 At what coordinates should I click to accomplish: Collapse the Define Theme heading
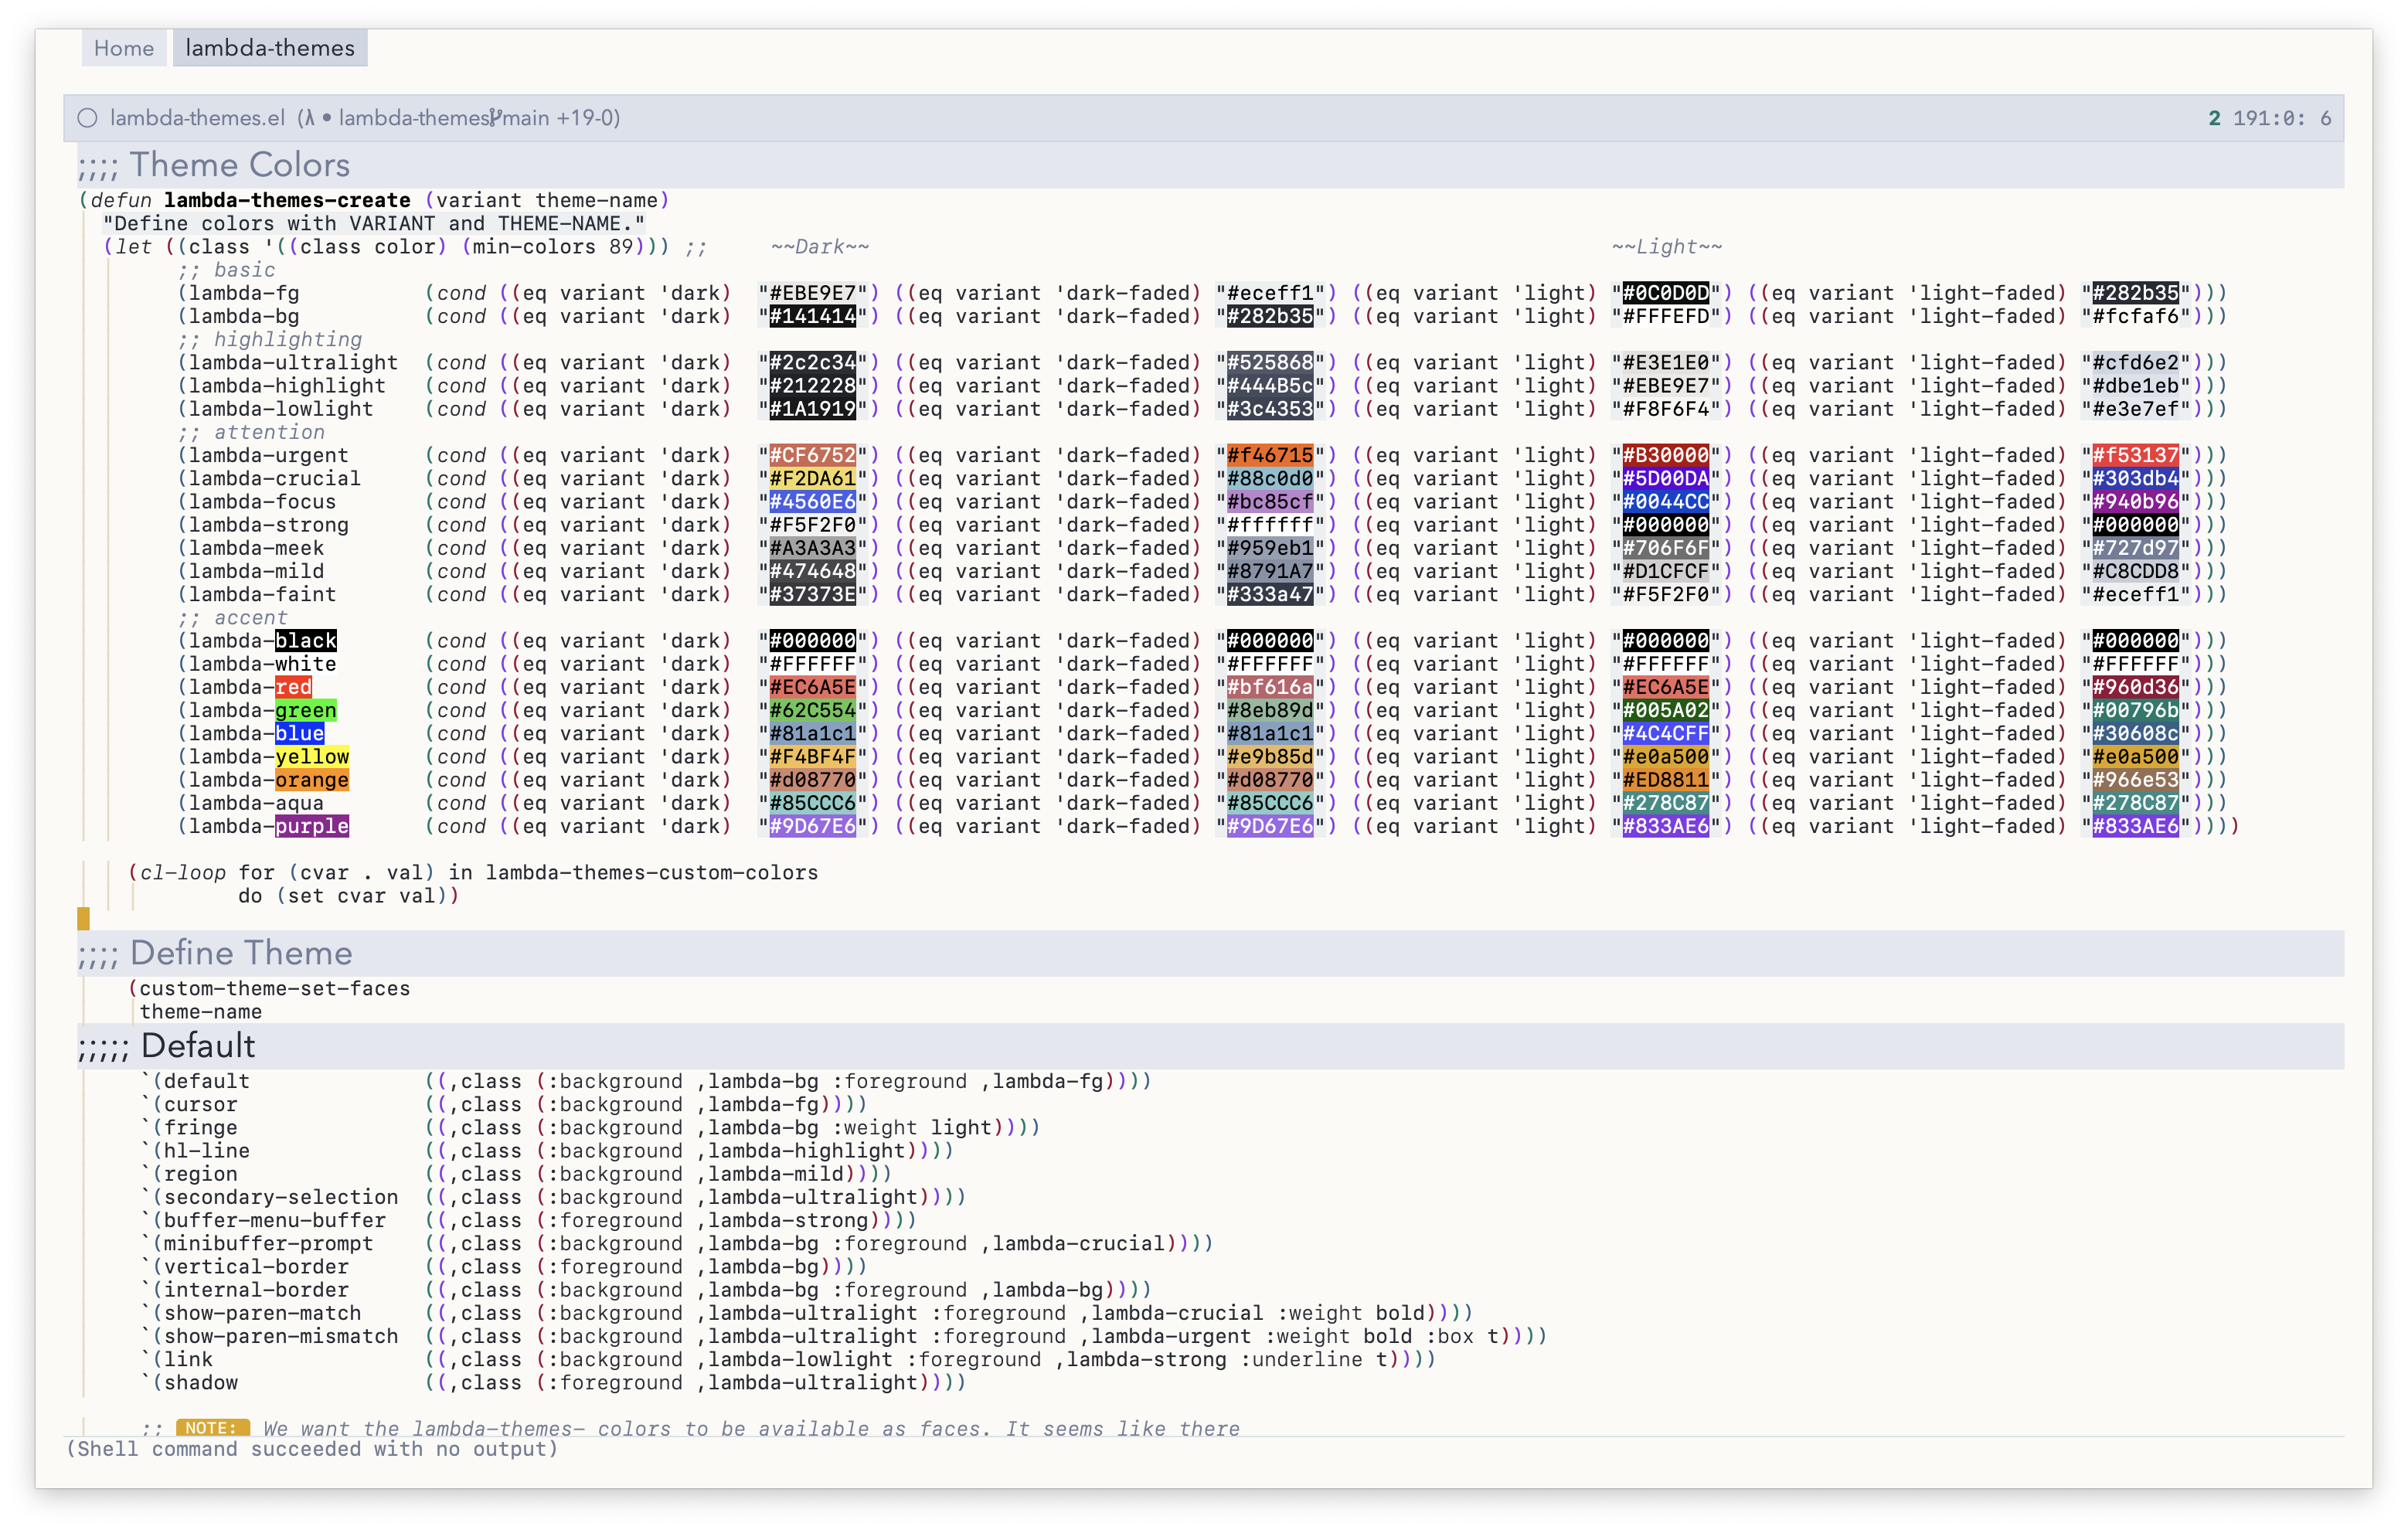tap(240, 953)
